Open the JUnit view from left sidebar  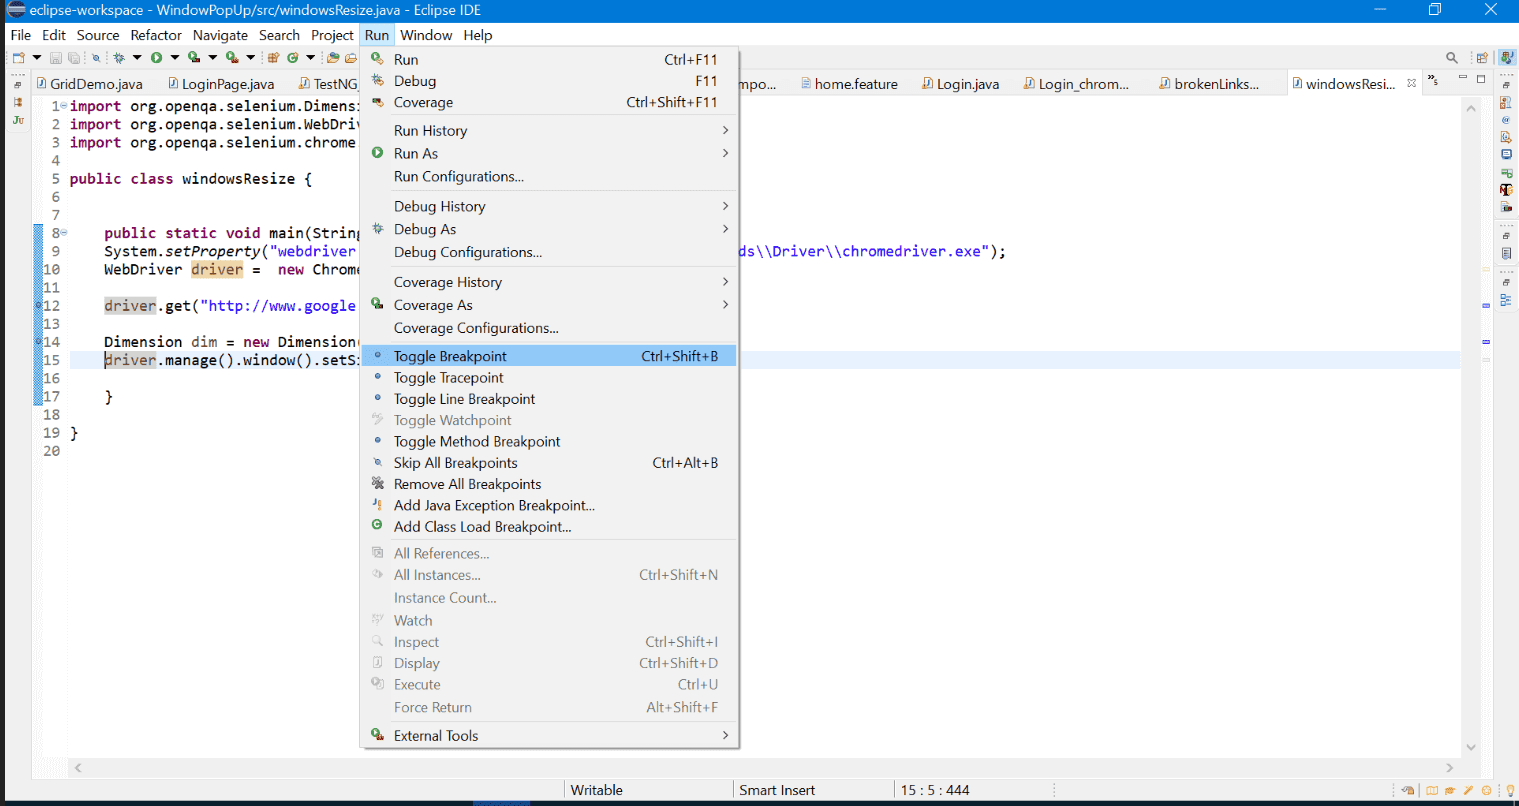click(17, 120)
